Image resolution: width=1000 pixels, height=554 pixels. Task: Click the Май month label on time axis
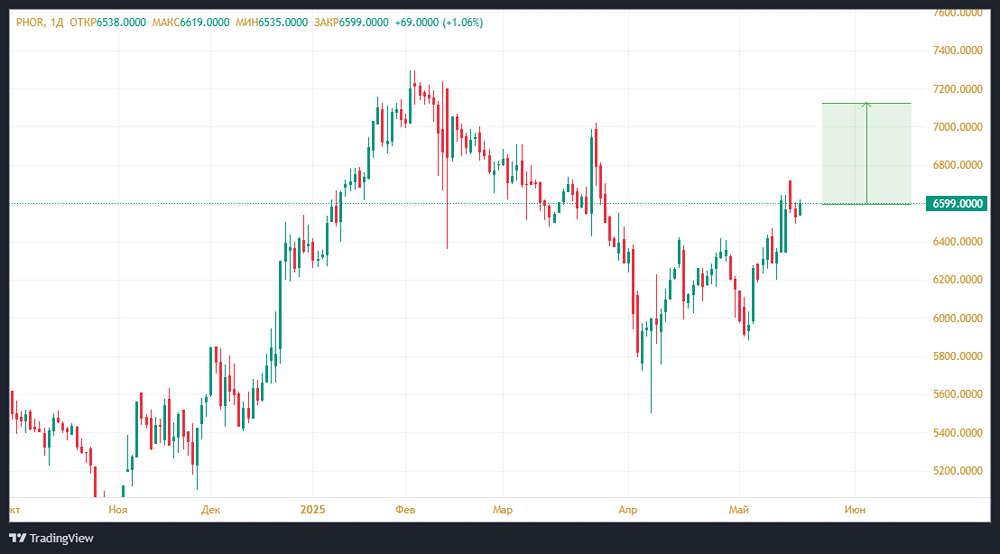(739, 510)
